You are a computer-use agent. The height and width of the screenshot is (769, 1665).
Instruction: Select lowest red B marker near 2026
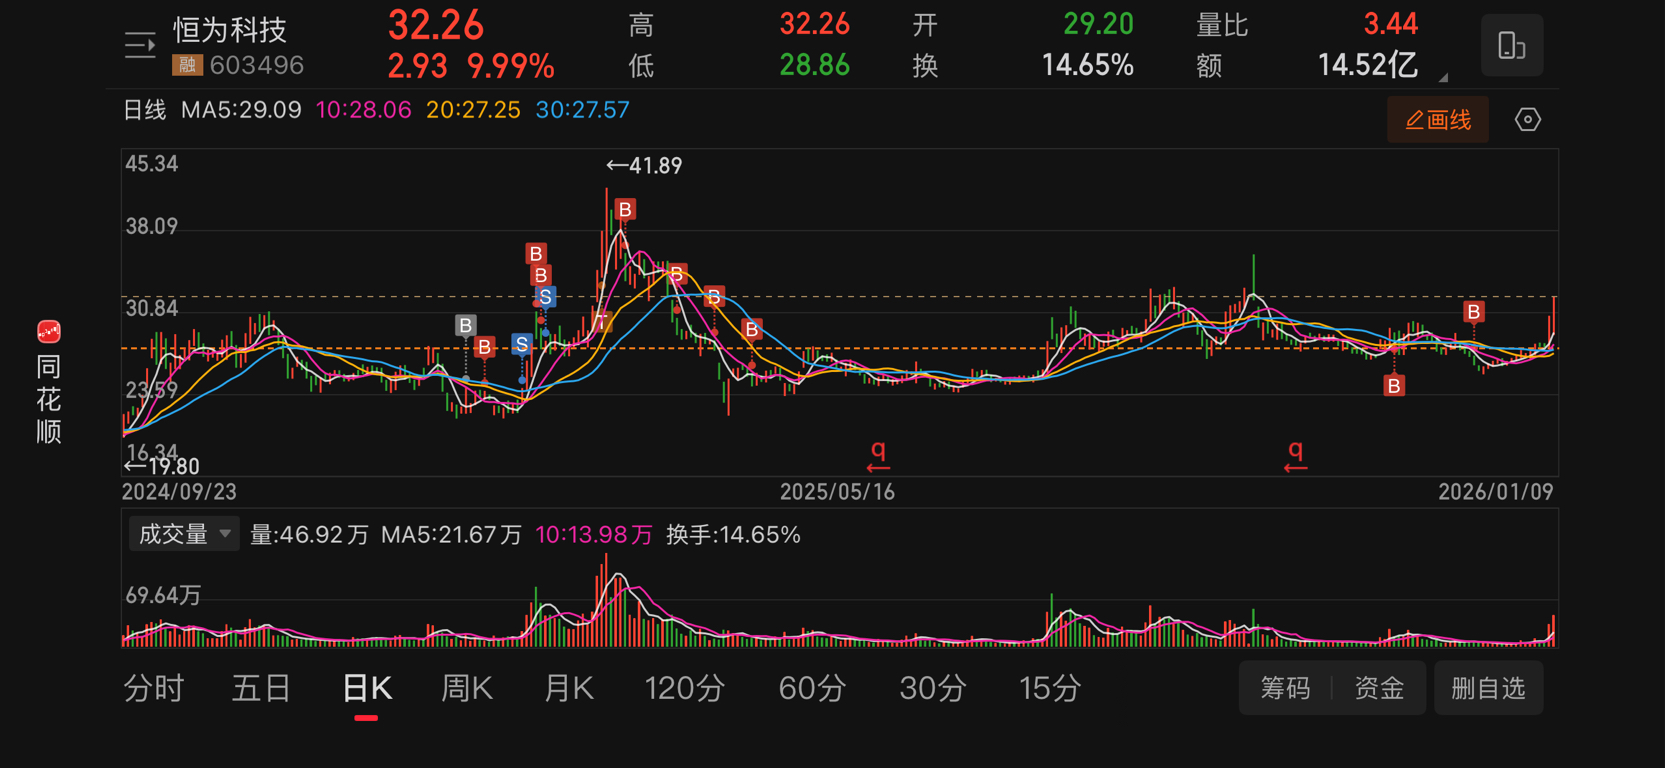coord(1394,386)
